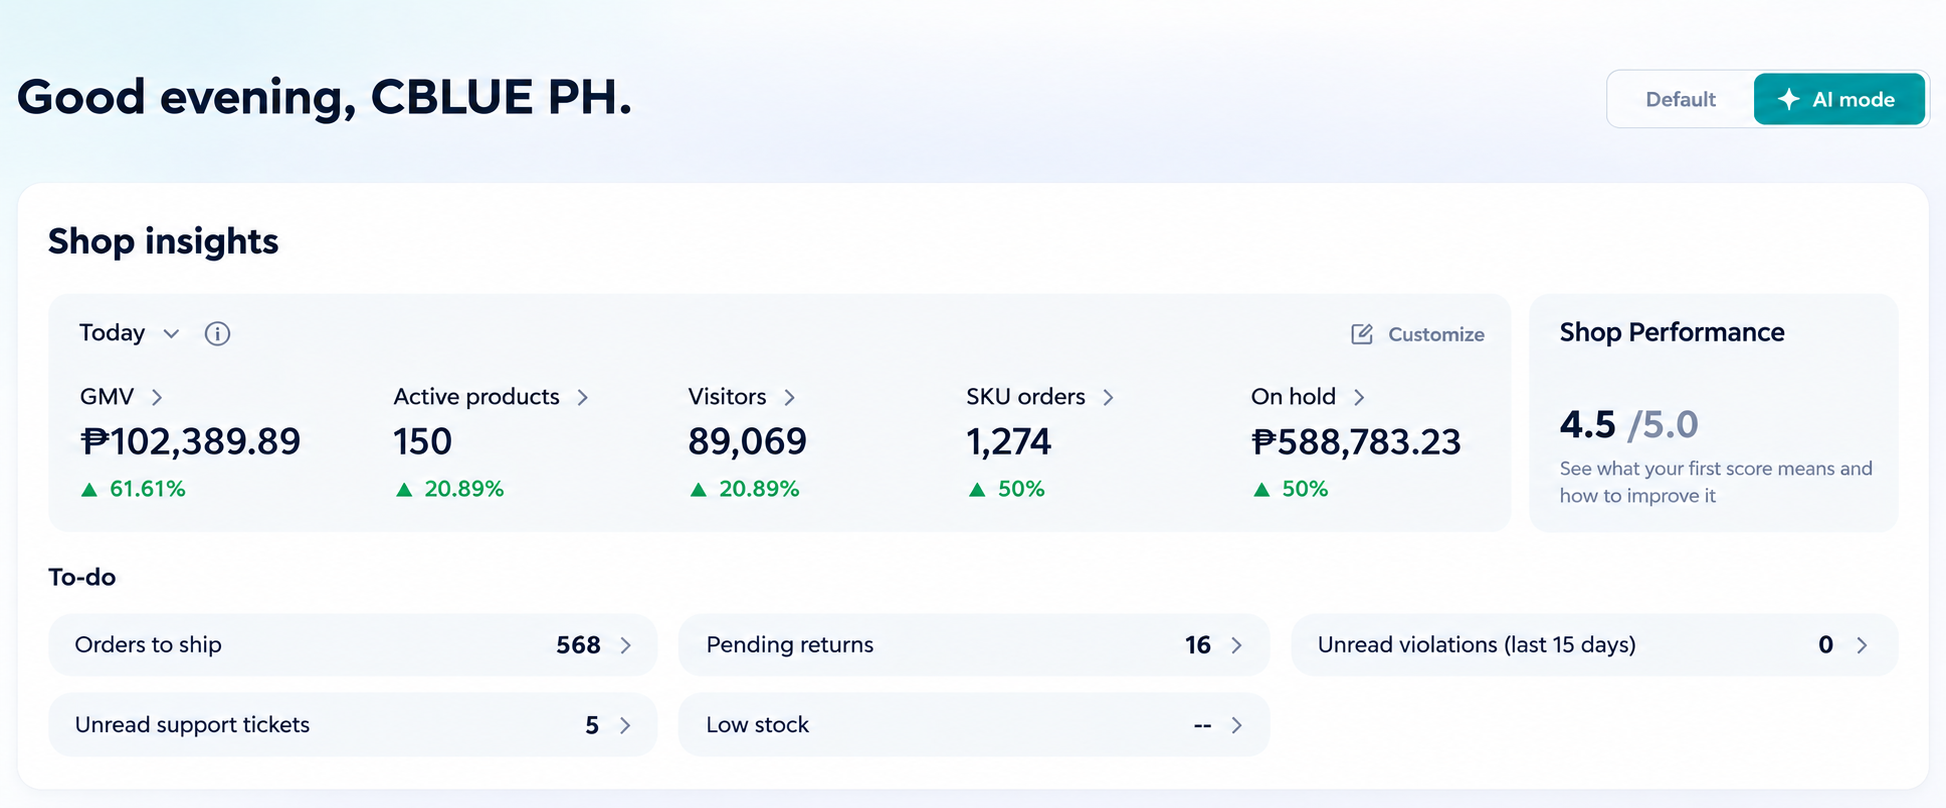
Task: Click the sparkle icon on AI mode
Action: (x=1789, y=99)
